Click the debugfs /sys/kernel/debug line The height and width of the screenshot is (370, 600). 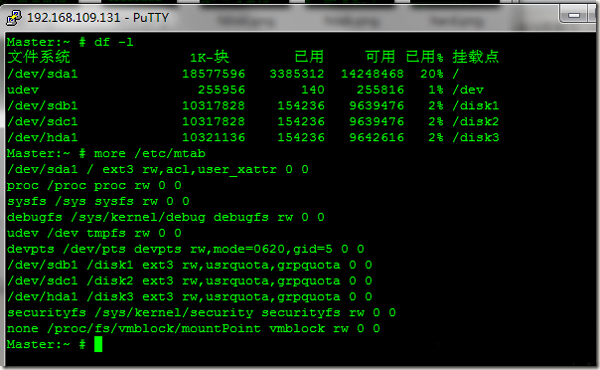pos(166,217)
